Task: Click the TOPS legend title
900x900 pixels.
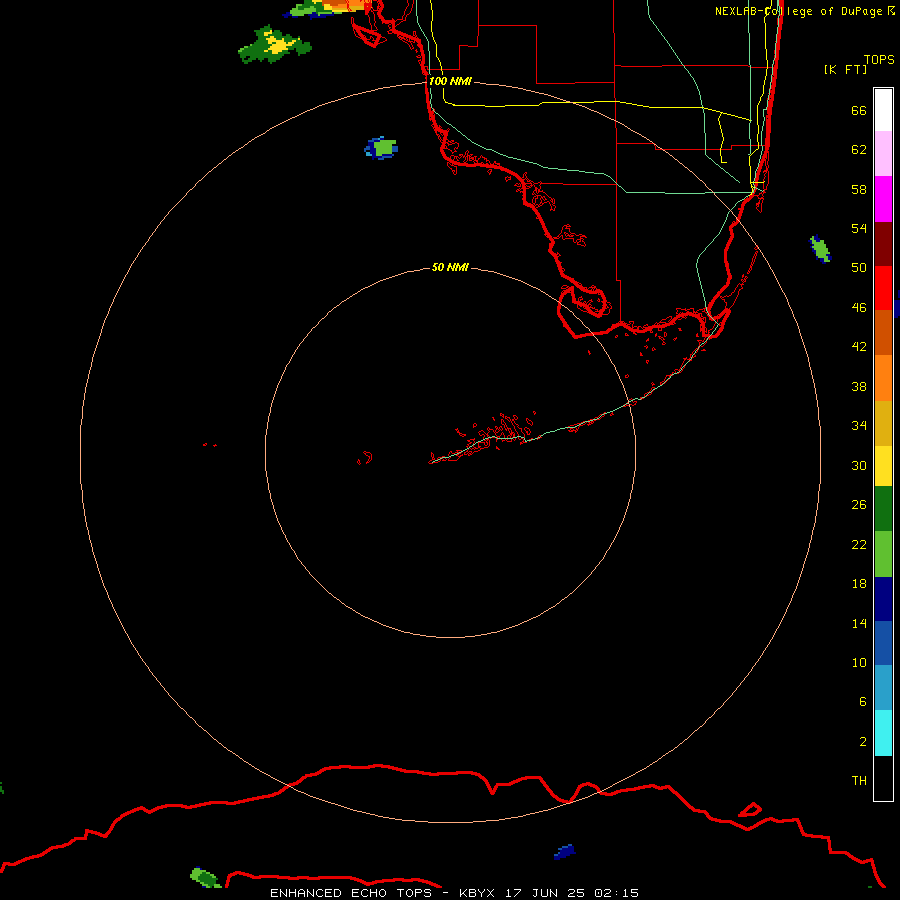Action: tap(879, 59)
